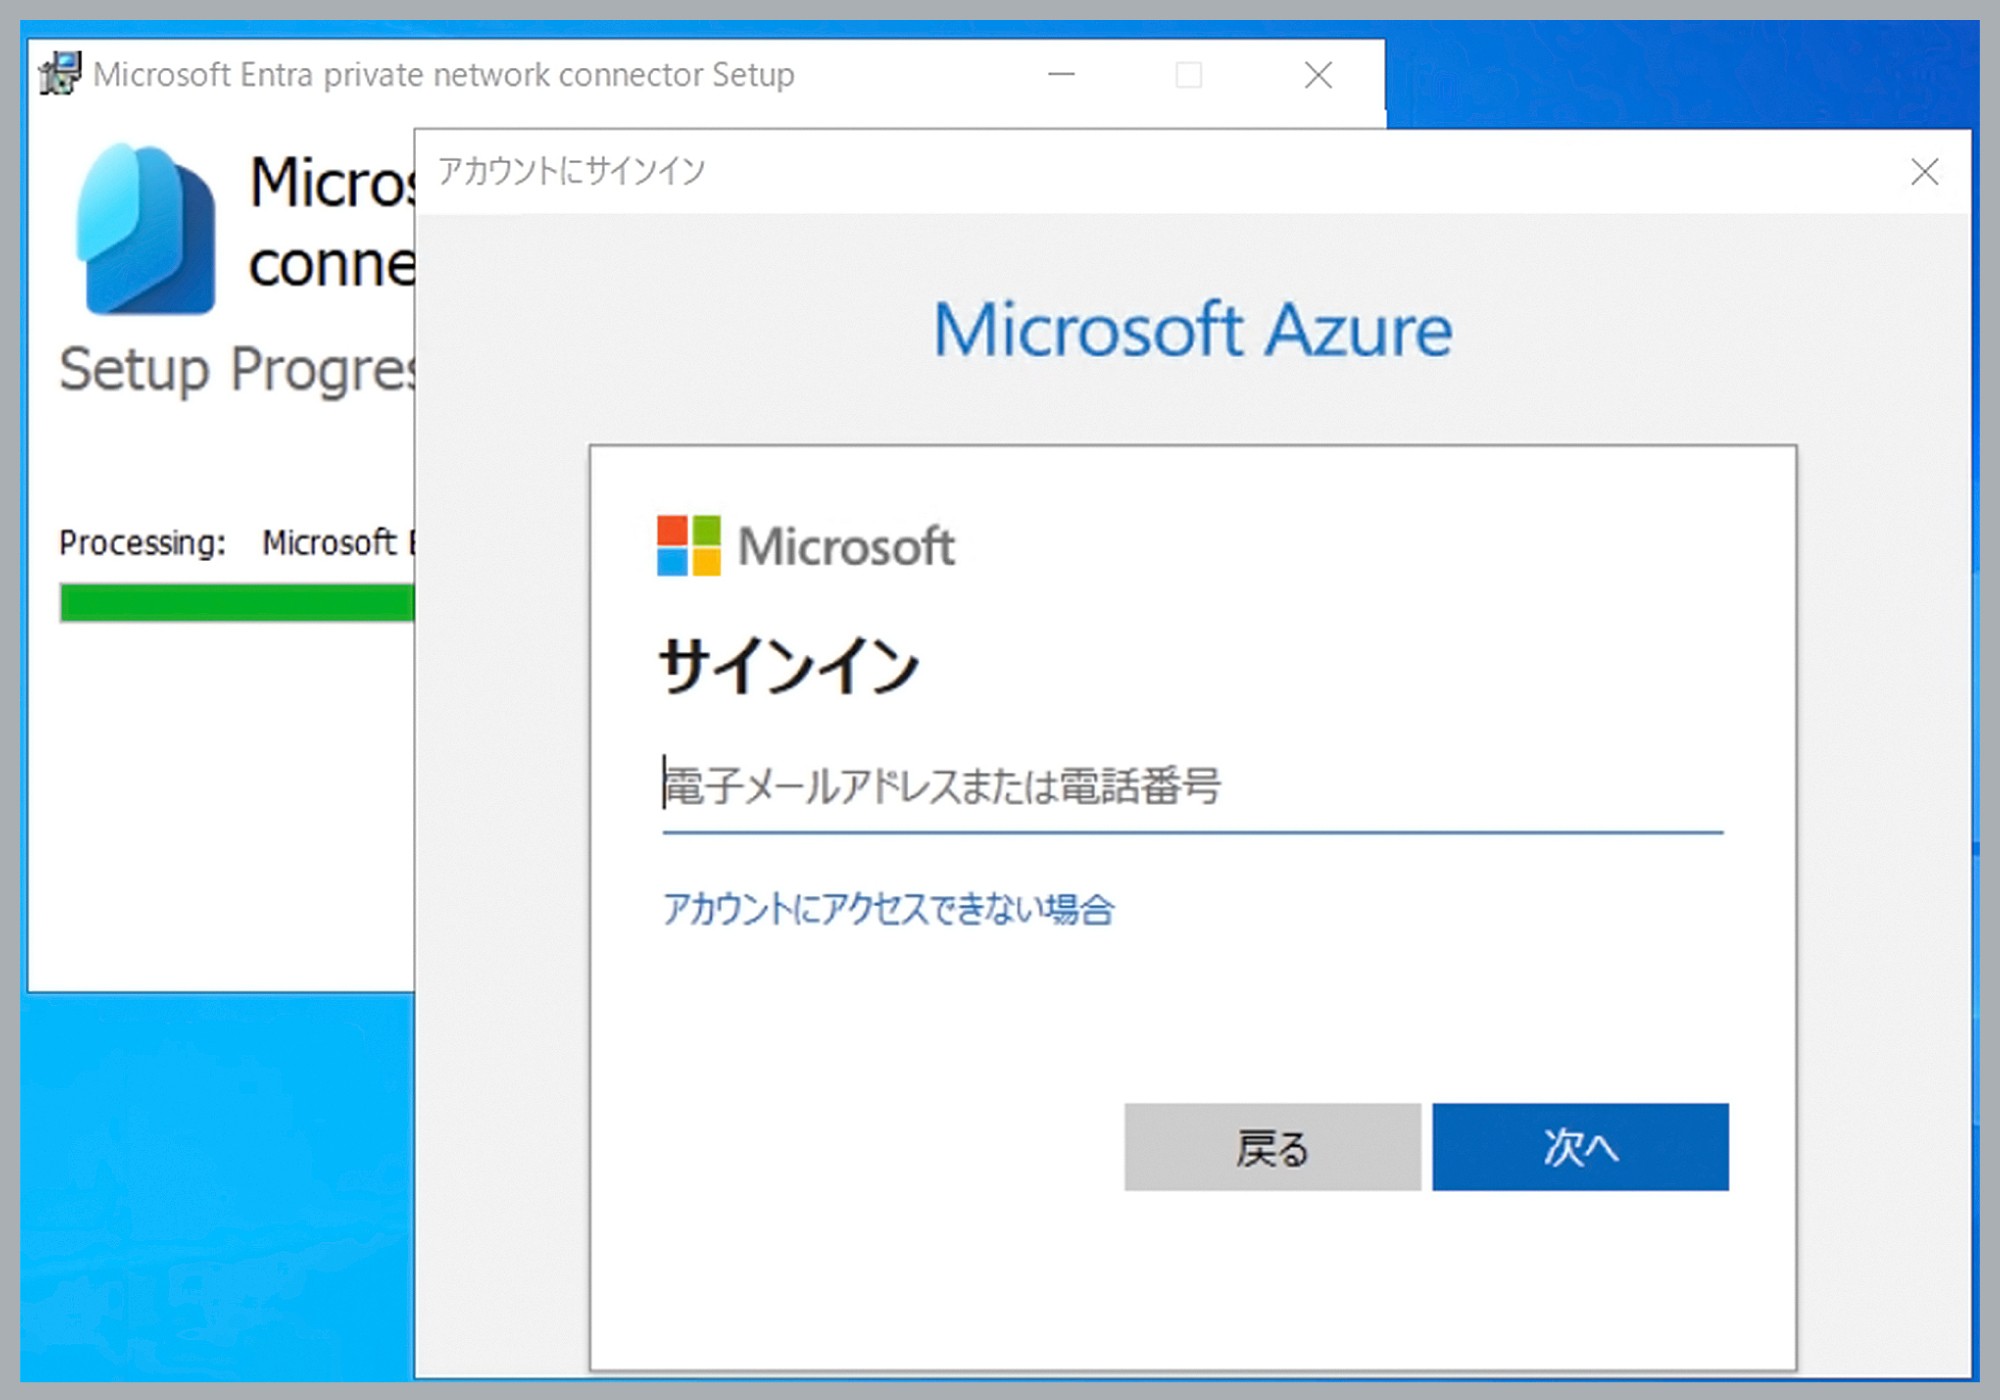The height and width of the screenshot is (1400, 2000).
Task: Click the green setup progress bar
Action: (x=235, y=601)
